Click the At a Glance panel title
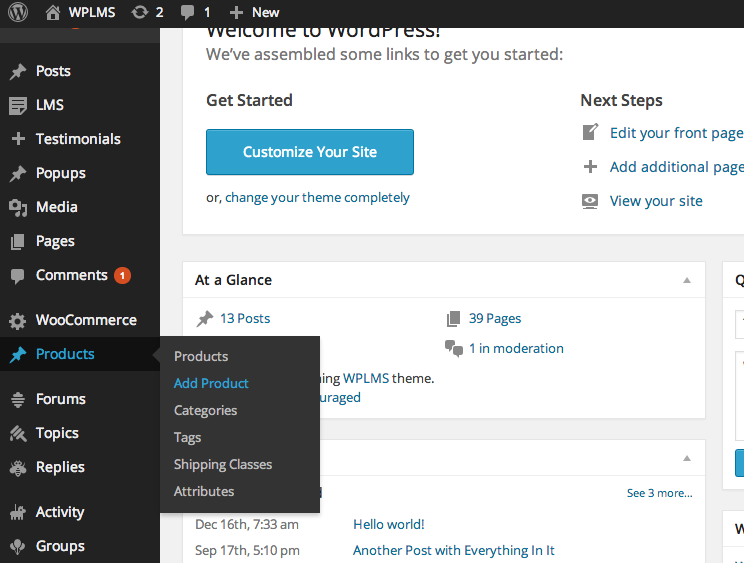This screenshot has width=744, height=563. [233, 280]
